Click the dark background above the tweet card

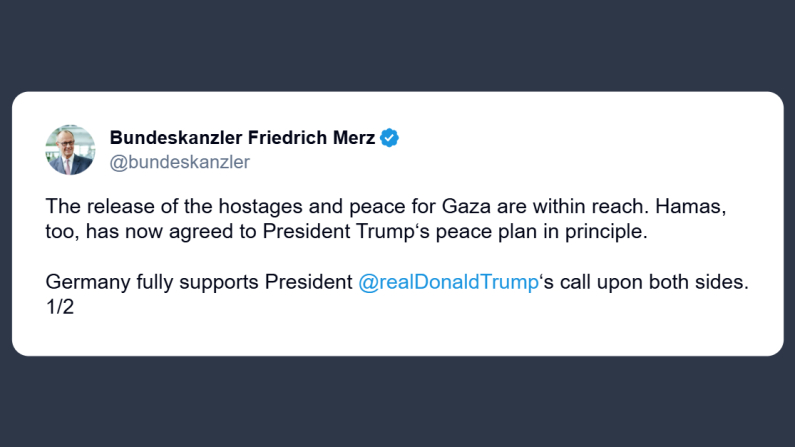click(x=397, y=45)
